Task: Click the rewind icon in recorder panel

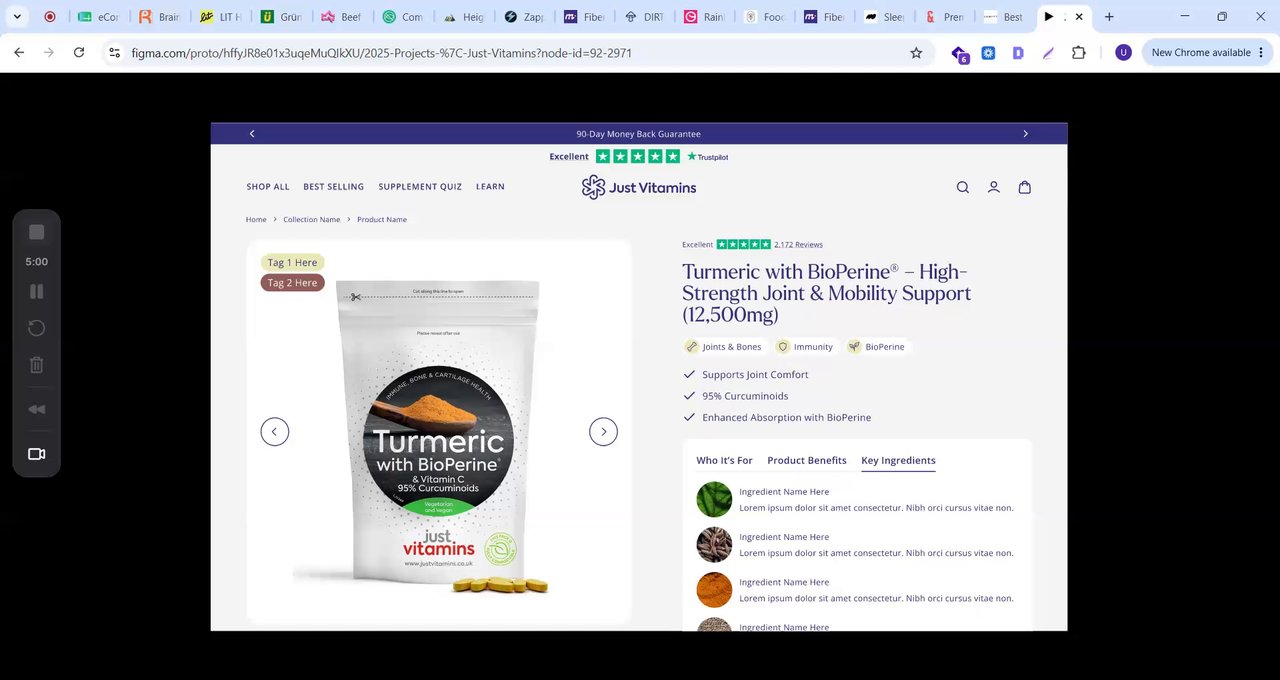Action: 37,409
